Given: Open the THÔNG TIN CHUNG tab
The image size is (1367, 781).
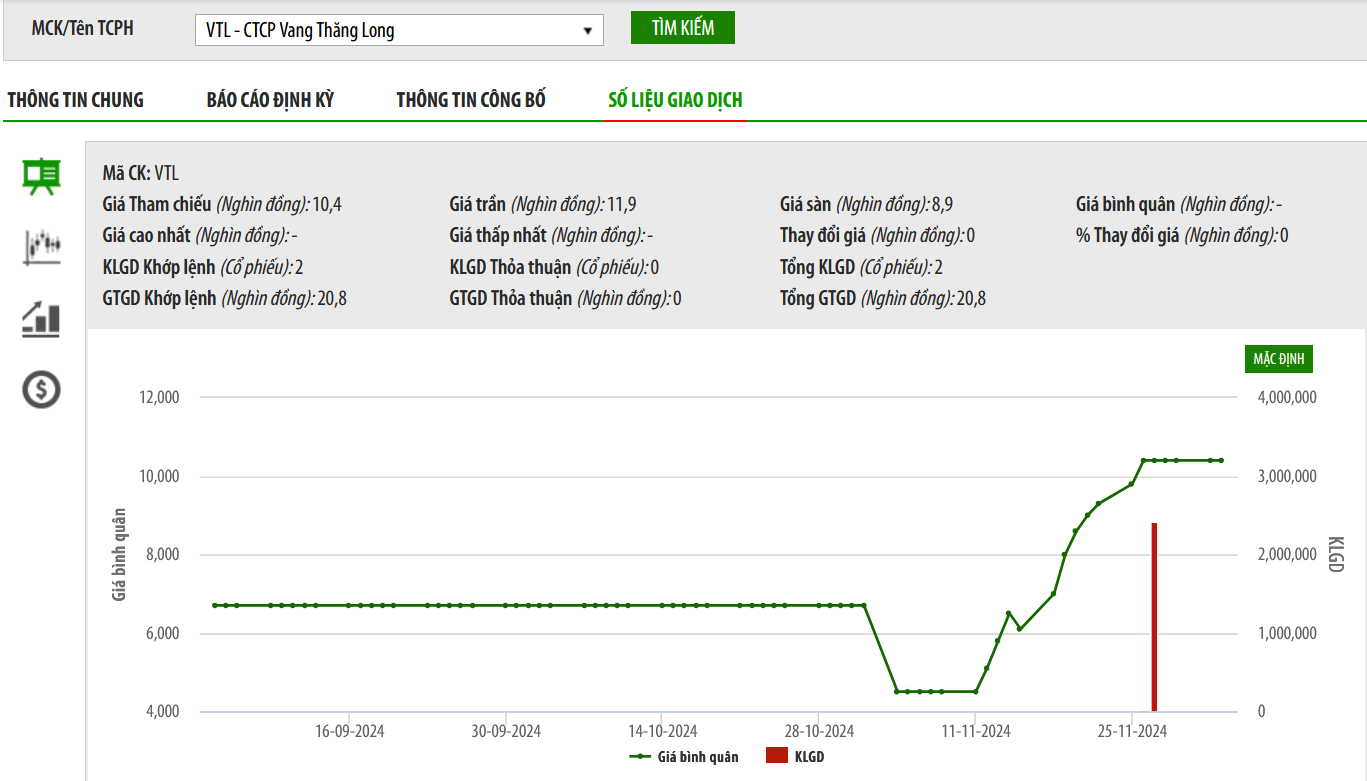Looking at the screenshot, I should pyautogui.click(x=76, y=100).
